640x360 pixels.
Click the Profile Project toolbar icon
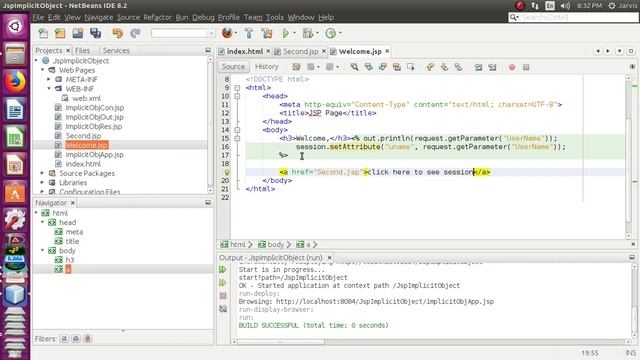[x=331, y=33]
